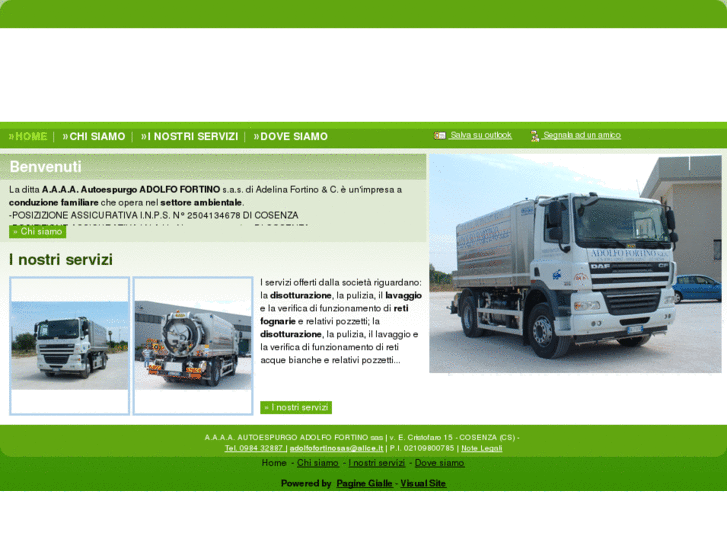The height and width of the screenshot is (545, 727).
Task: Open the Visual Site link
Action: coord(423,483)
